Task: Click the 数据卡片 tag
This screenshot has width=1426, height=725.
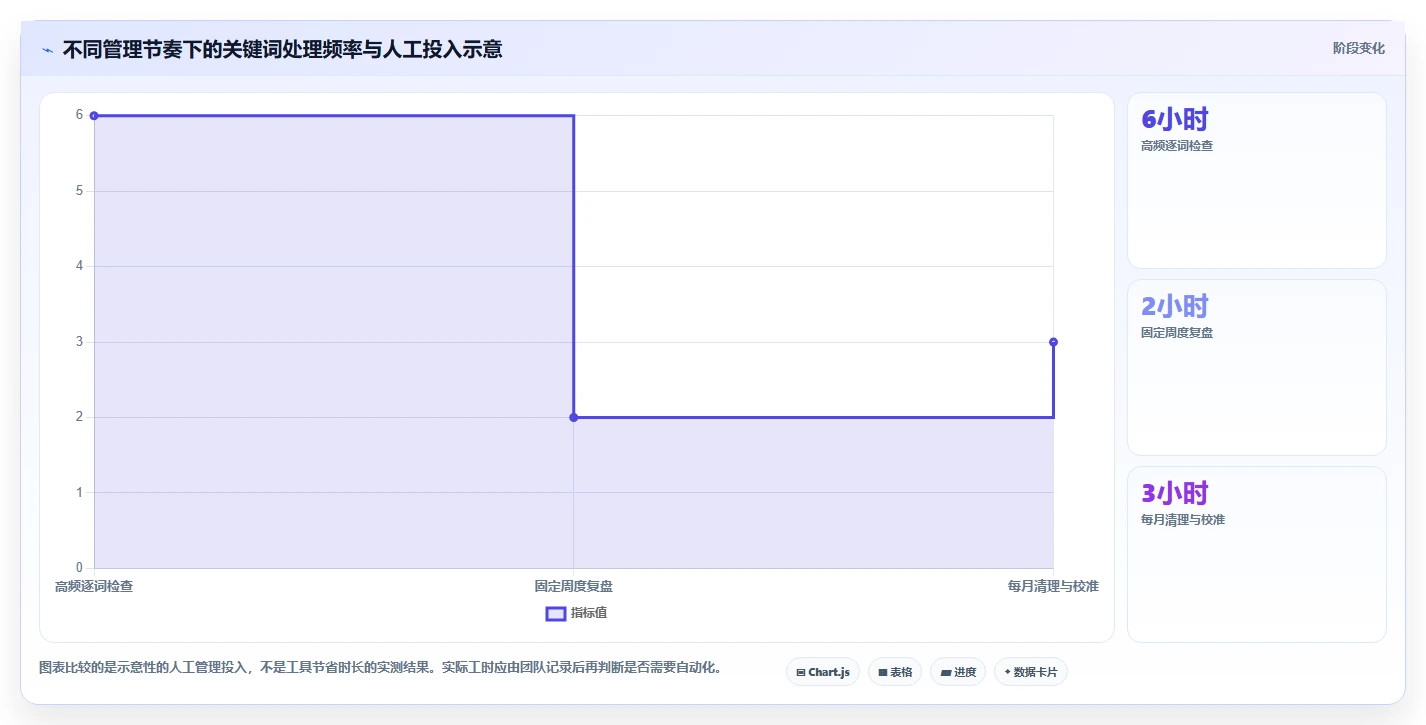Action: point(1031,672)
